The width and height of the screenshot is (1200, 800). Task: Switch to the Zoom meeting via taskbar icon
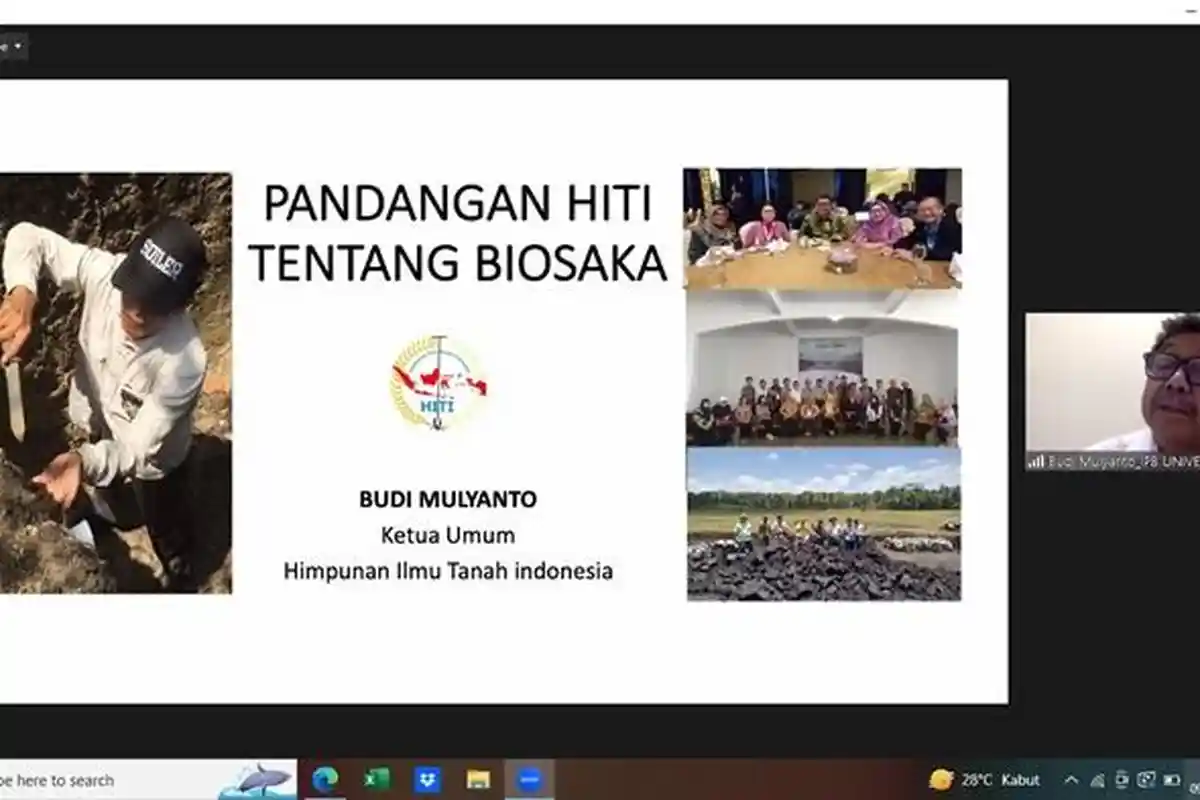pyautogui.click(x=530, y=779)
